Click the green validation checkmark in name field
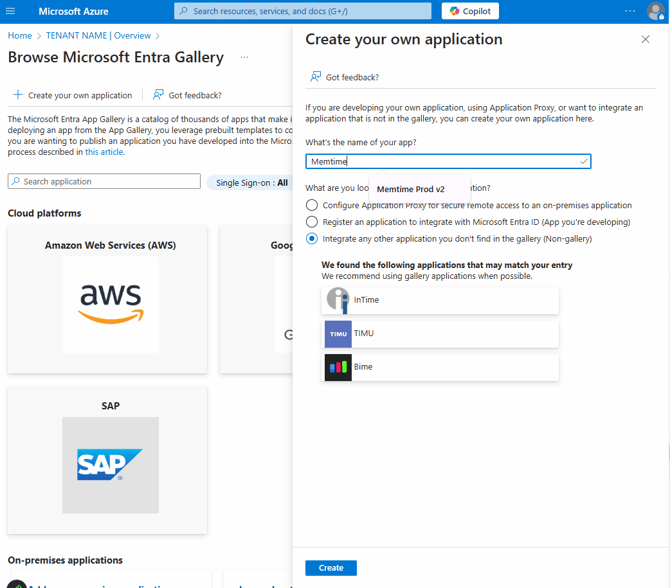 (x=583, y=162)
